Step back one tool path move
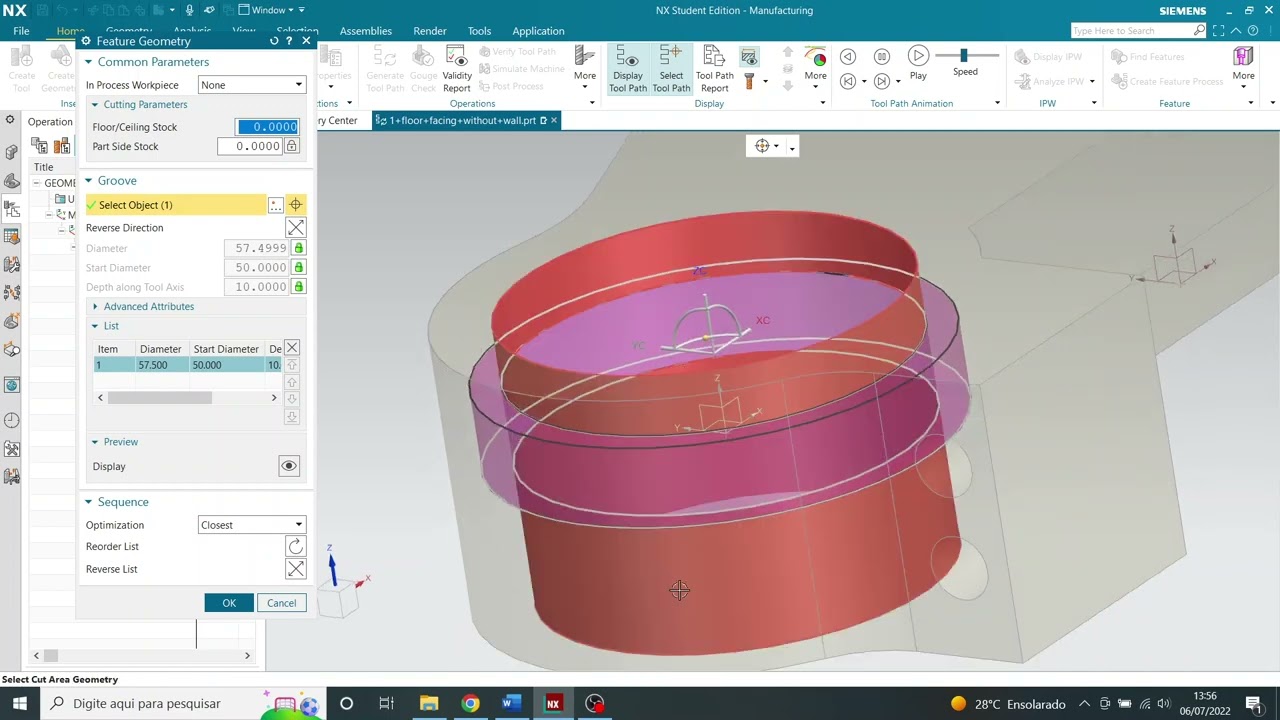Viewport: 1280px width, 720px height. 848,56
